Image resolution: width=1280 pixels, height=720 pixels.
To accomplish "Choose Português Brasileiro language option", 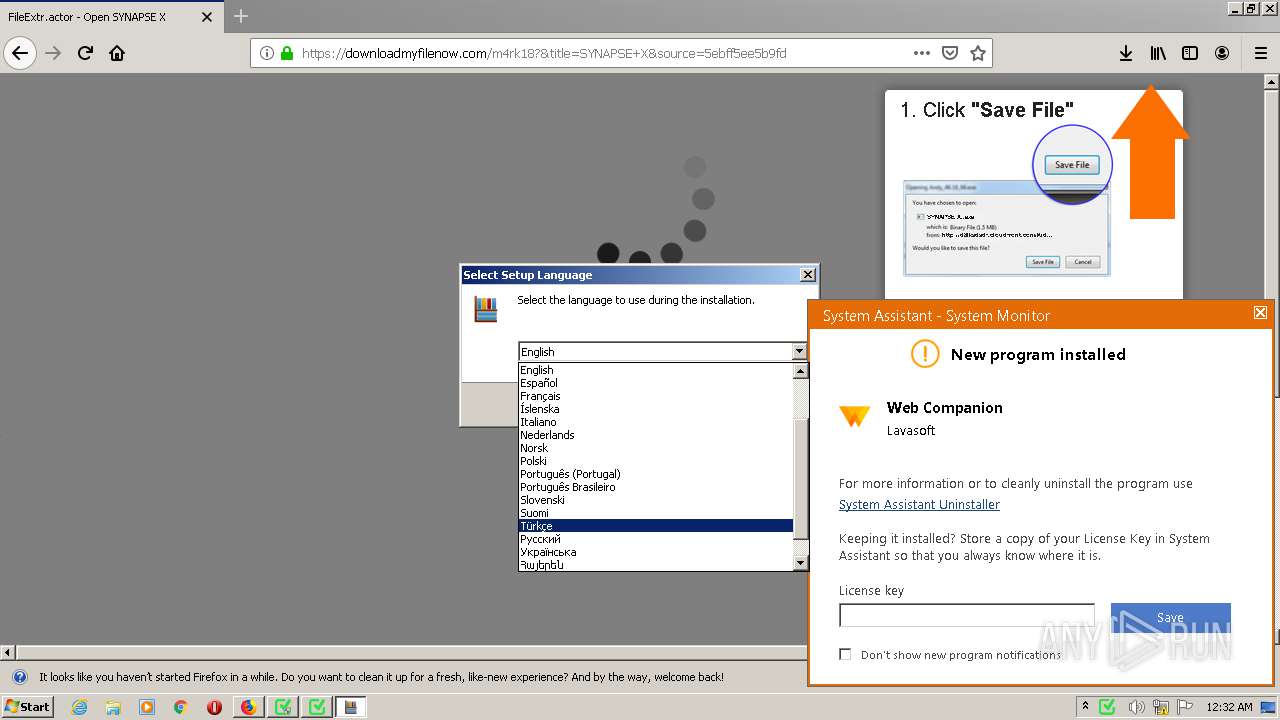I will click(x=655, y=487).
